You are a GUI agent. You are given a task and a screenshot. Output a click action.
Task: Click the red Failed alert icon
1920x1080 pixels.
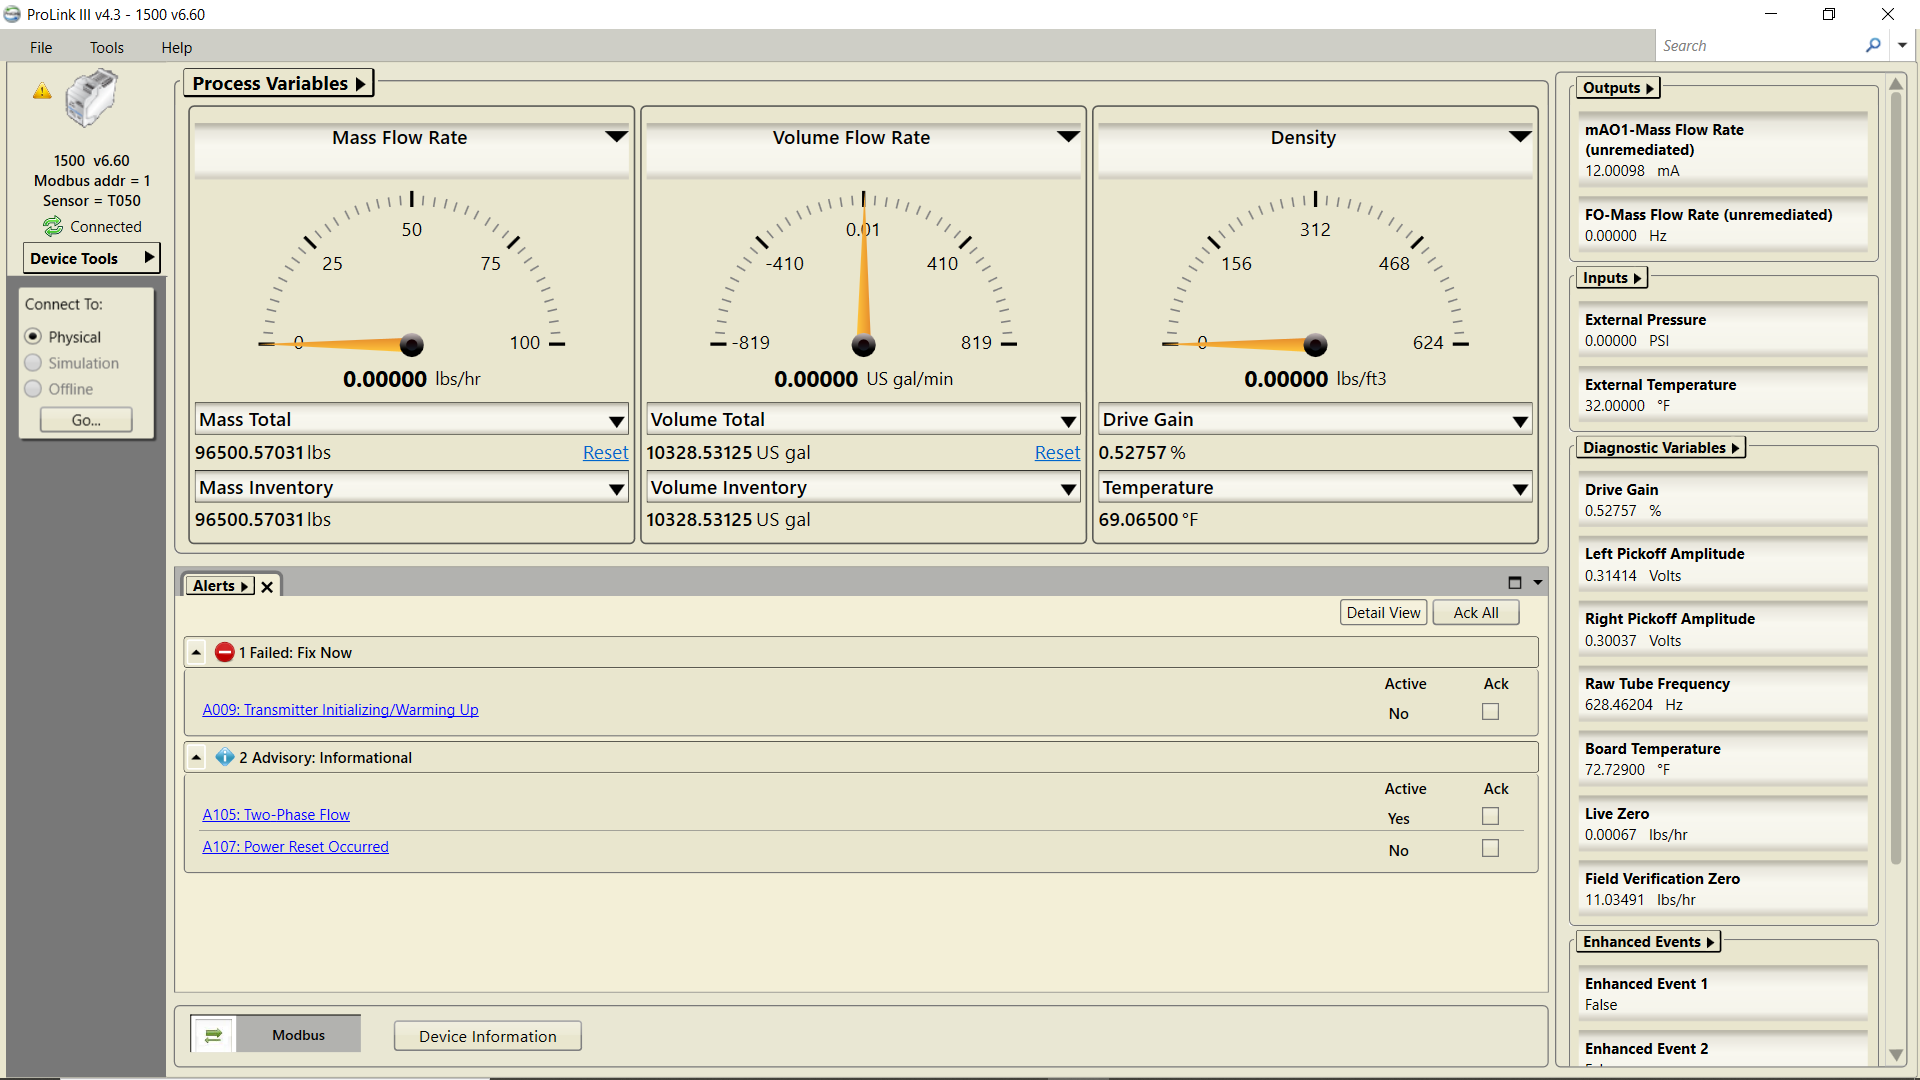[x=223, y=652]
